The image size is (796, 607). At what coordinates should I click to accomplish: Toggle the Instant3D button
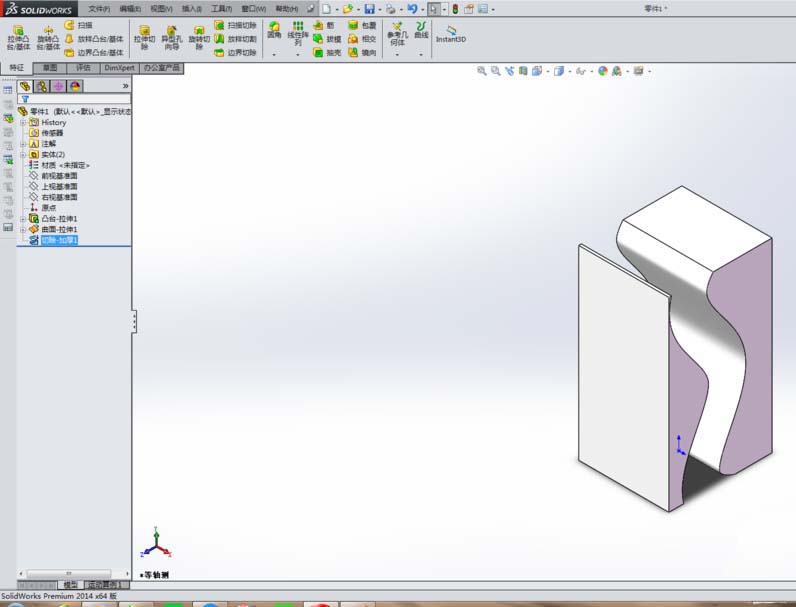click(451, 35)
